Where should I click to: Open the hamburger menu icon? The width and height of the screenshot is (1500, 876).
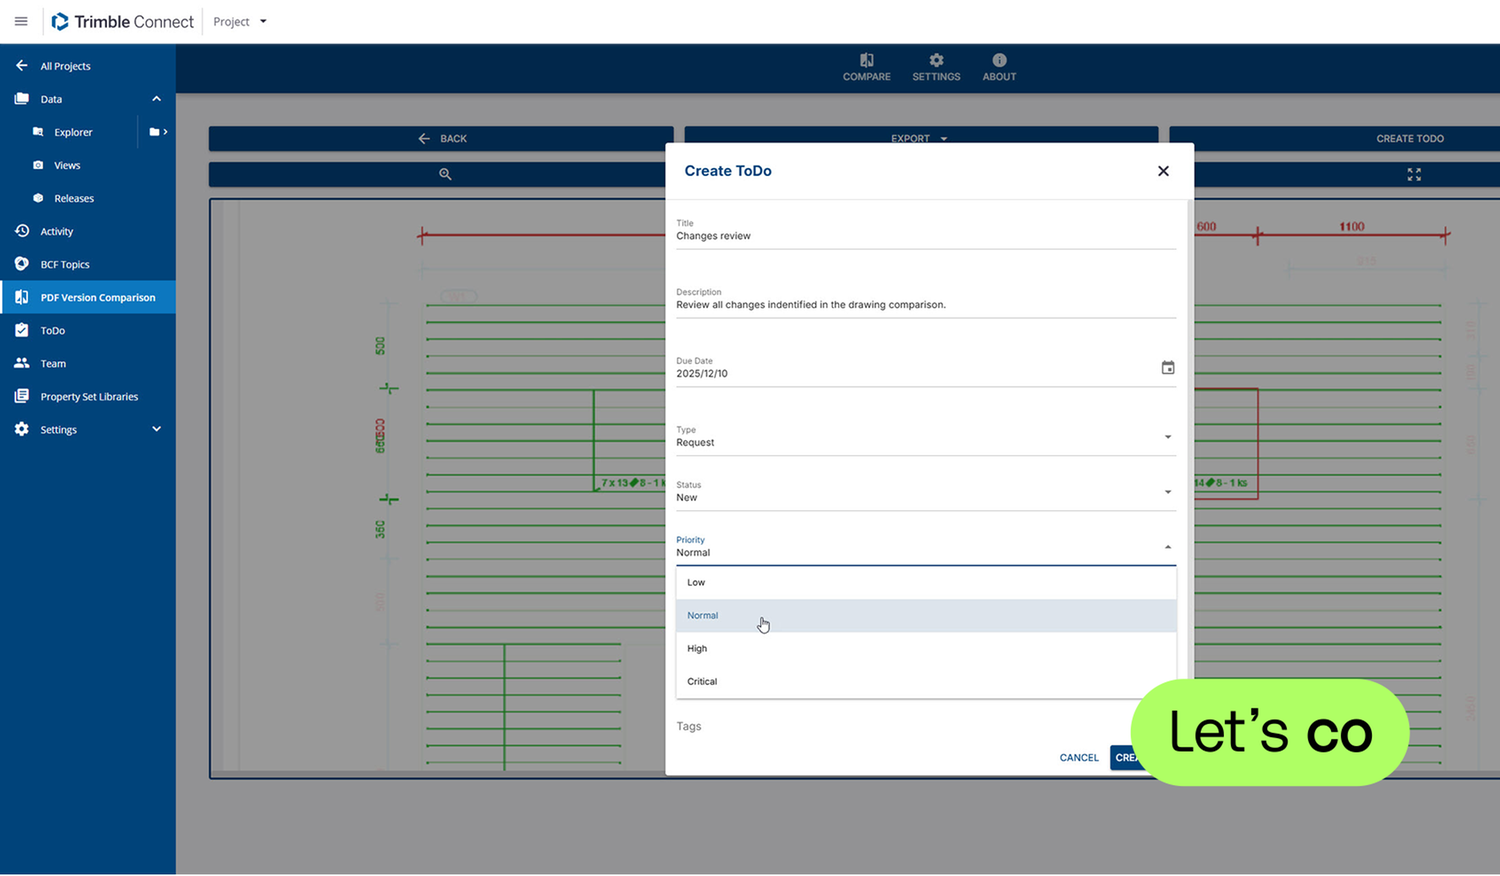[21, 21]
